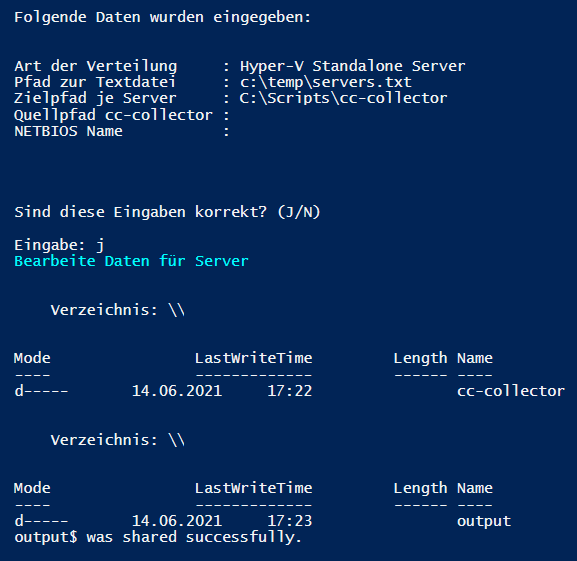This screenshot has width=577, height=561.
Task: Click the 'Art der Verteilung' label
Action: (x=96, y=67)
